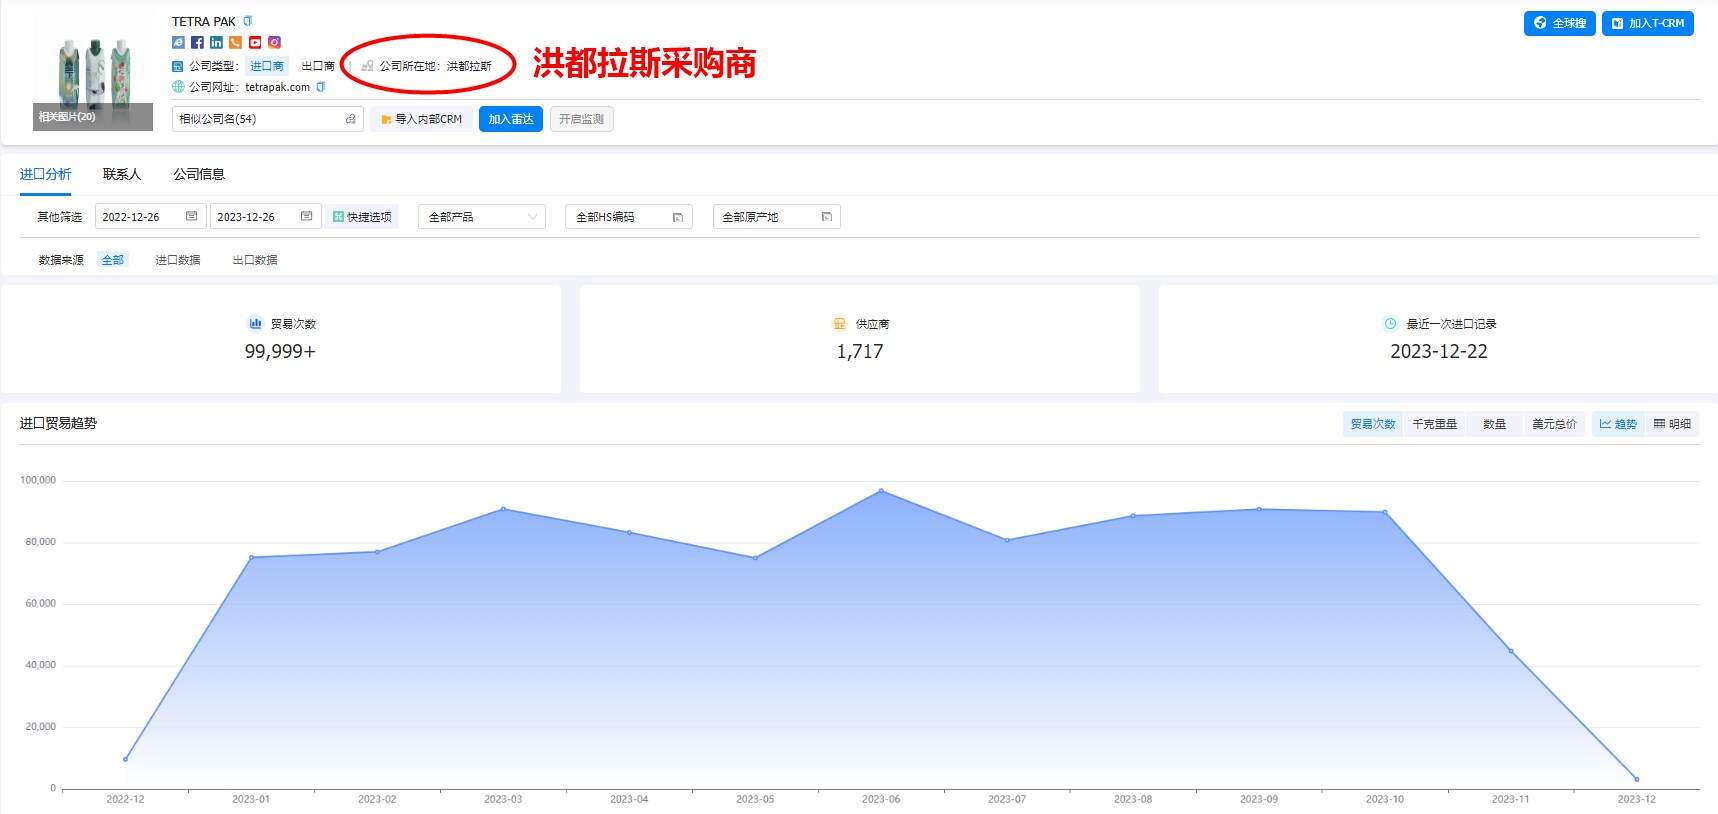Select 出口数据 data source option
This screenshot has height=814, width=1718.
click(255, 260)
